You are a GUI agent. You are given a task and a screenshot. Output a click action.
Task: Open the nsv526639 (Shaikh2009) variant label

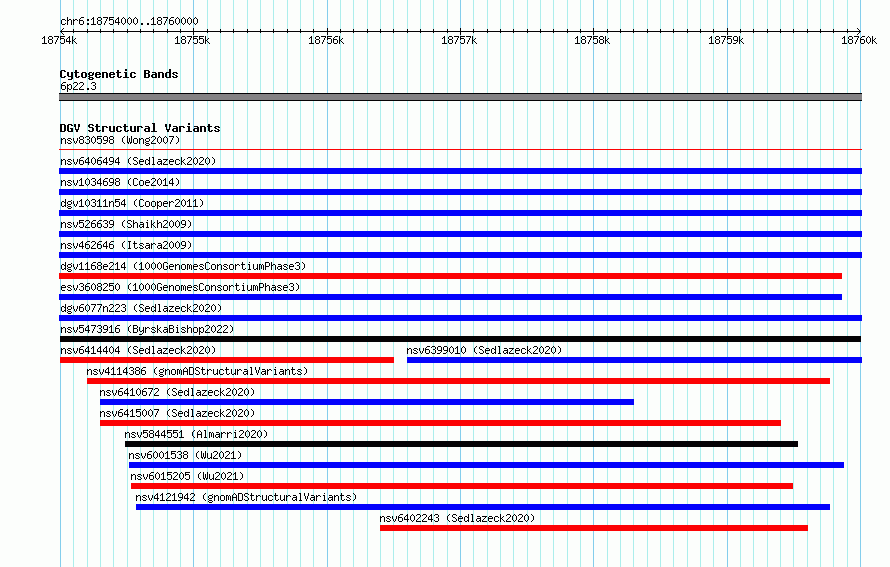[x=126, y=224]
